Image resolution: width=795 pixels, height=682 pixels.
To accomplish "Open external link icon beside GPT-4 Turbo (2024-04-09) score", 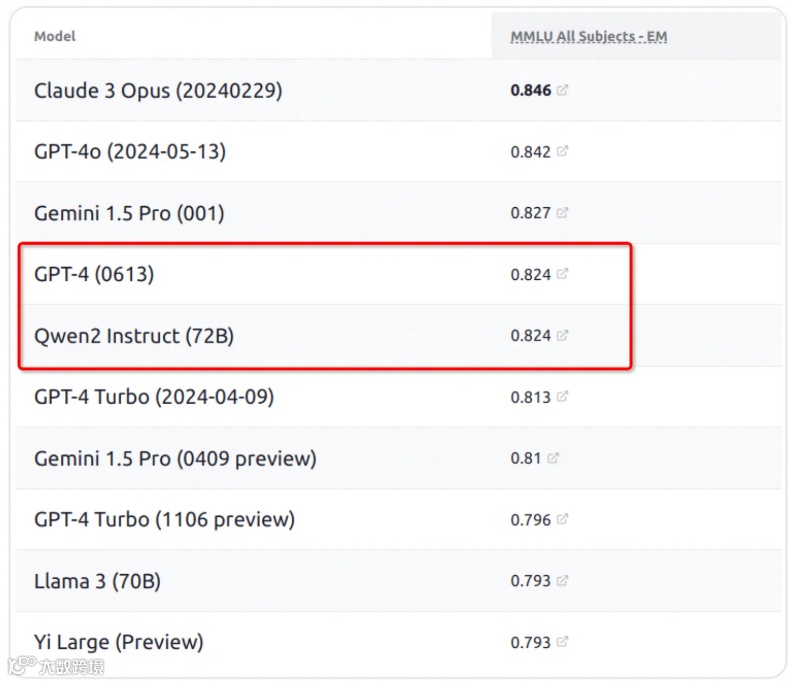I will click(562, 397).
